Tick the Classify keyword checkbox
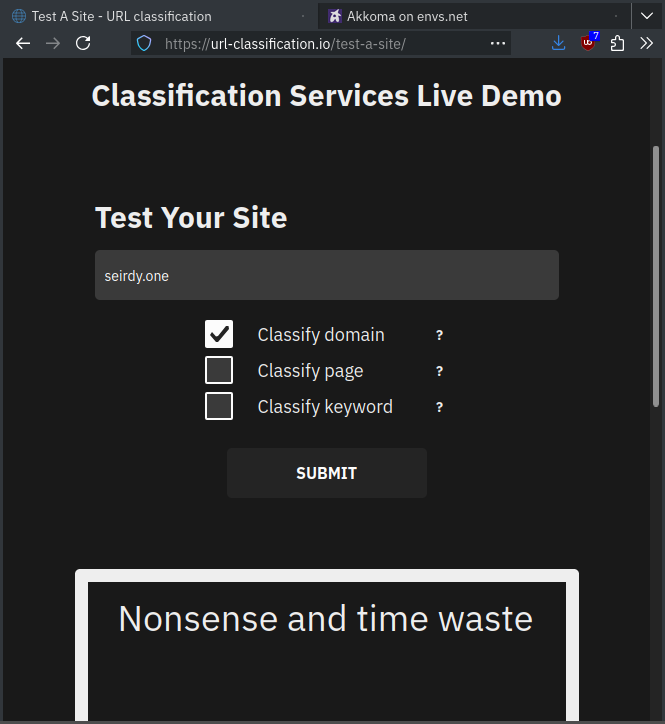The image size is (665, 724). 219,407
